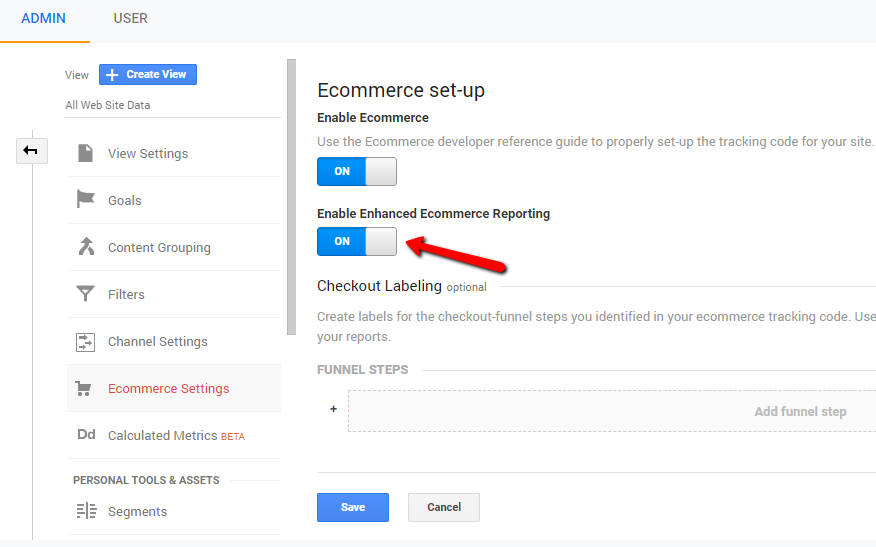The height and width of the screenshot is (547, 876).
Task: Click the Cancel button
Action: tap(444, 507)
